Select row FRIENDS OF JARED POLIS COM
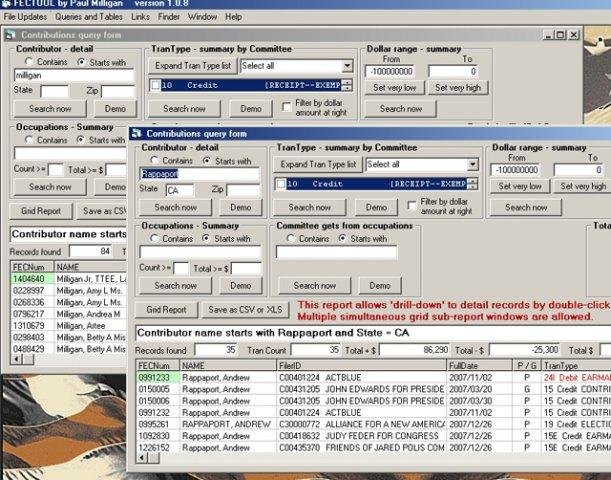Image resolution: width=611 pixels, height=480 pixels. pos(373,448)
